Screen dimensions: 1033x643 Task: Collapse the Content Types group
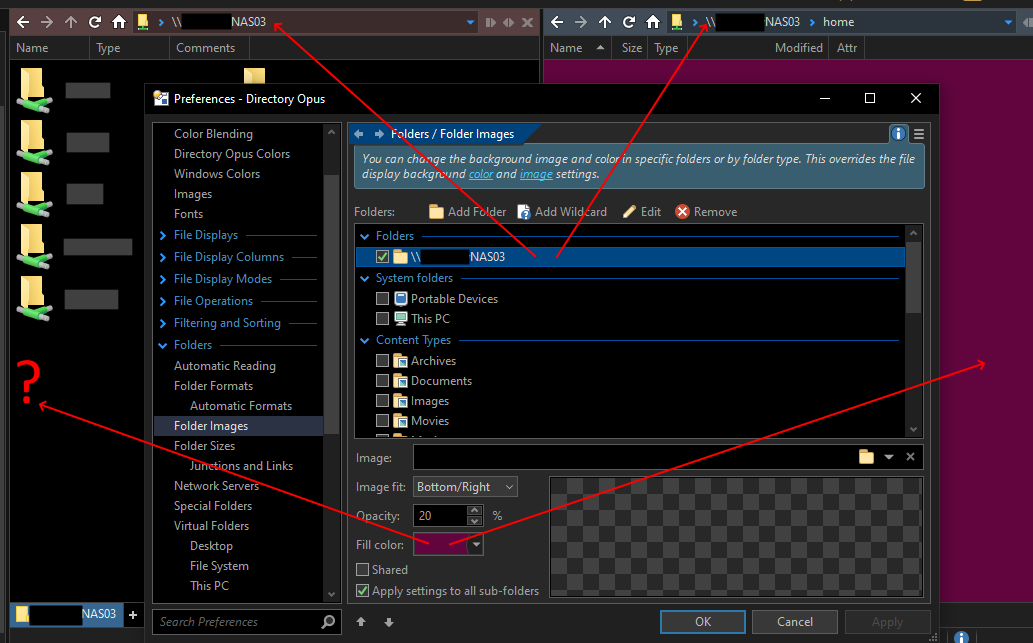coord(364,341)
